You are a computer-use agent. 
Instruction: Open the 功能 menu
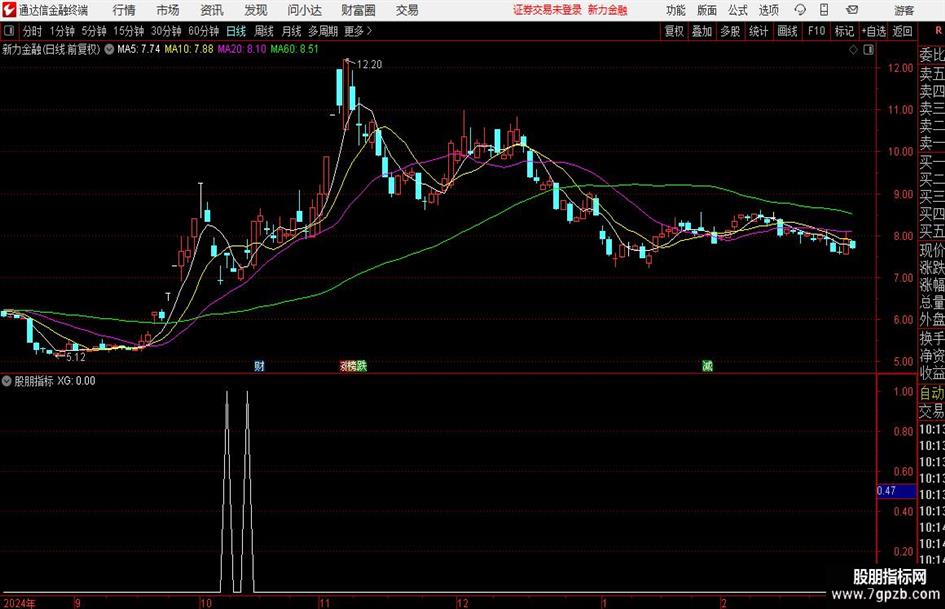point(676,10)
